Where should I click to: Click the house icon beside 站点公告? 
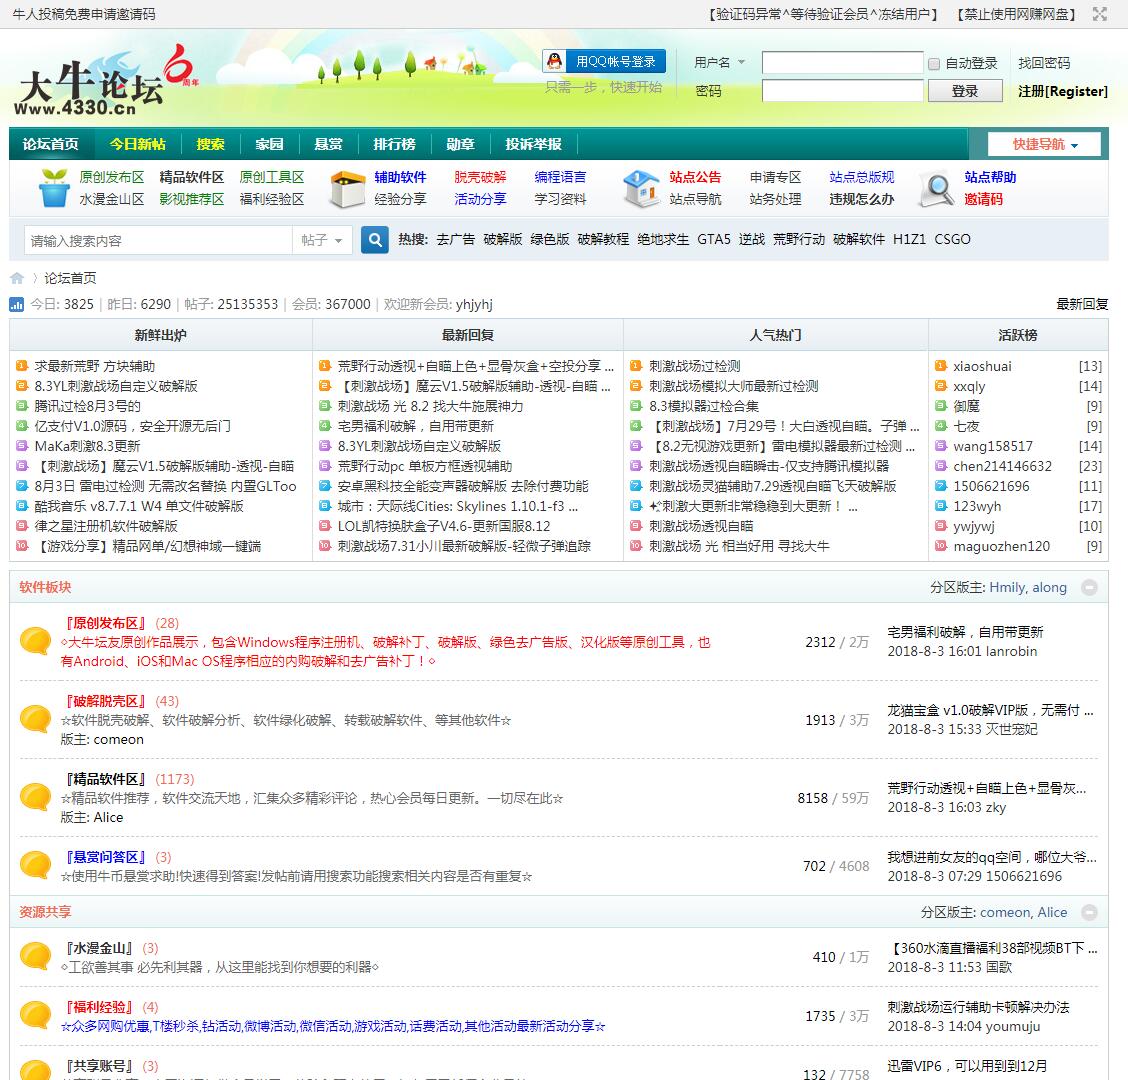coord(640,188)
